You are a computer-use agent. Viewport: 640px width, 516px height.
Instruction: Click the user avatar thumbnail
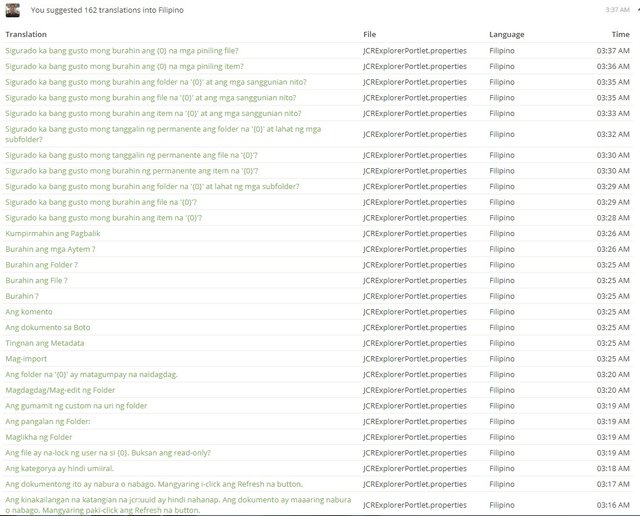click(x=12, y=10)
